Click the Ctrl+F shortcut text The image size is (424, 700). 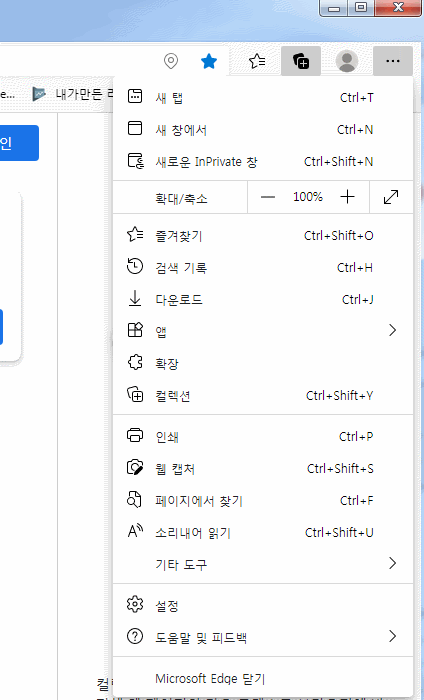click(x=357, y=500)
